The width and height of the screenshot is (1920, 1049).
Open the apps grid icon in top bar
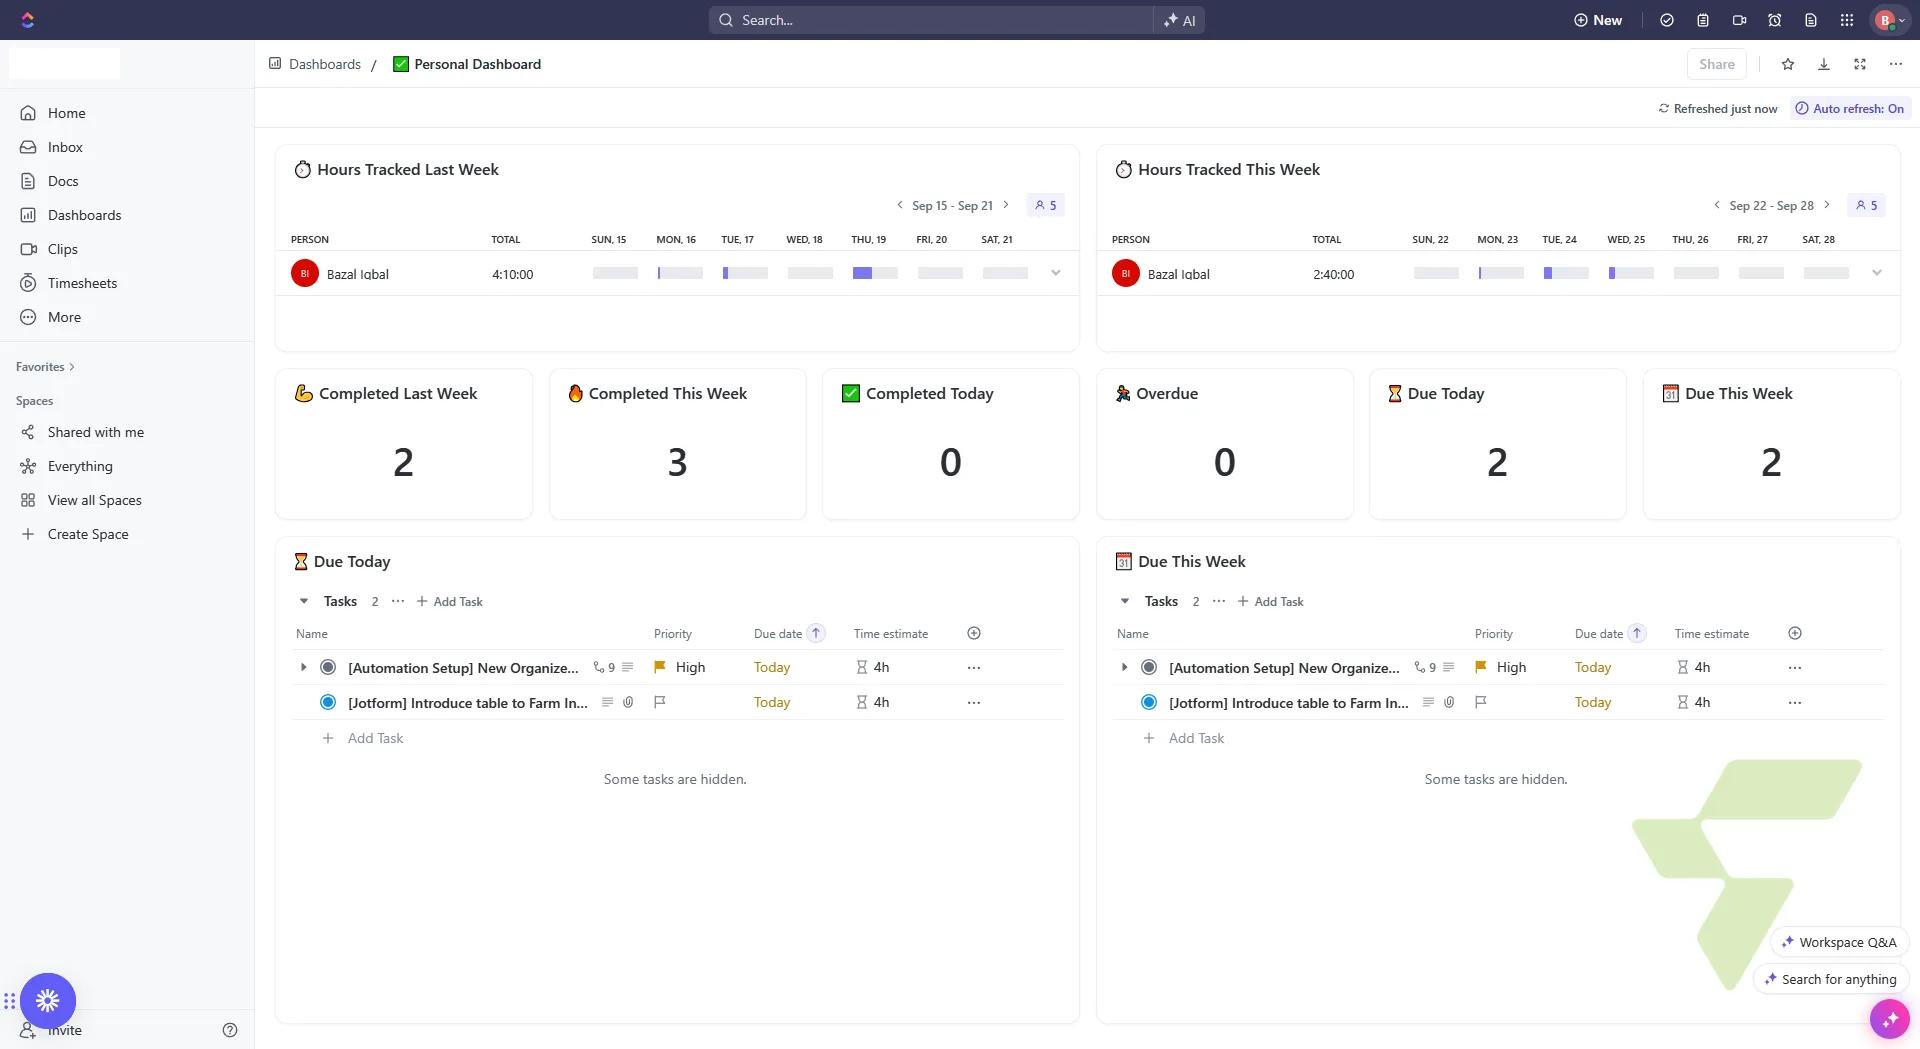click(1847, 20)
